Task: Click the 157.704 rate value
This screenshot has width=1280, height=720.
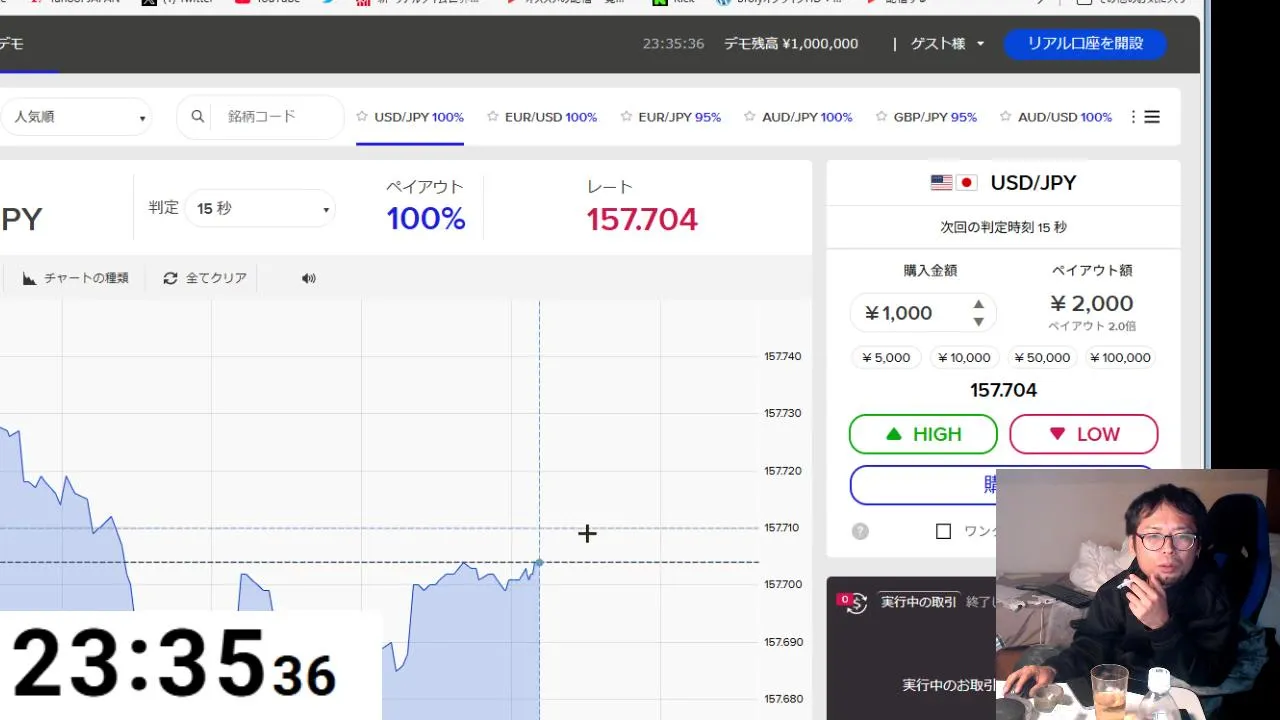Action: [x=642, y=219]
